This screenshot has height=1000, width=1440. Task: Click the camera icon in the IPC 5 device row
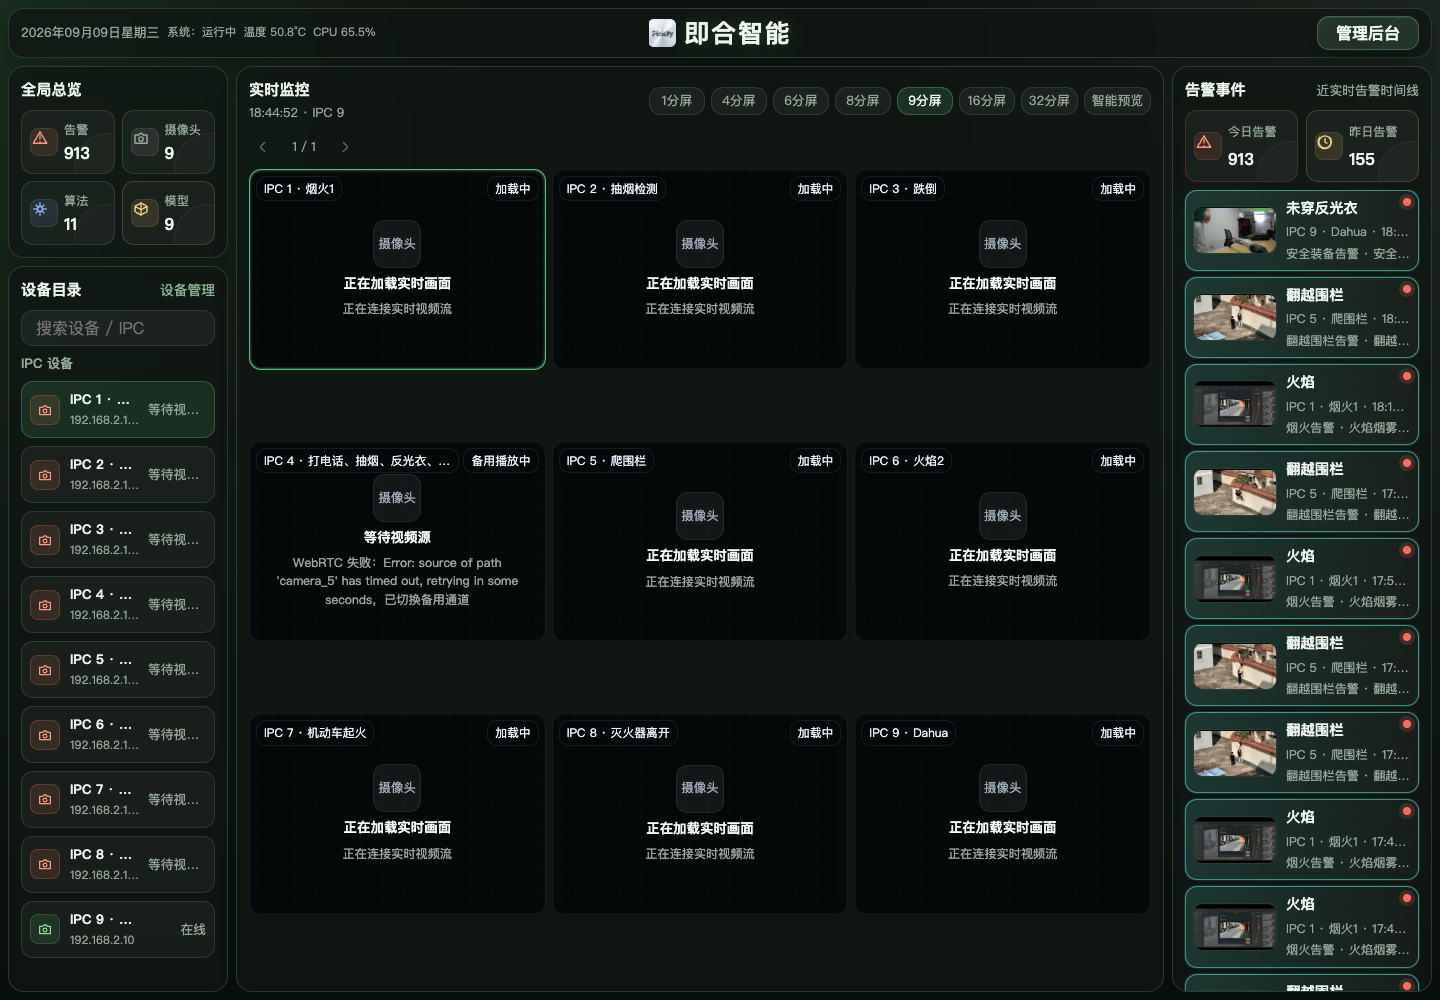click(x=45, y=670)
